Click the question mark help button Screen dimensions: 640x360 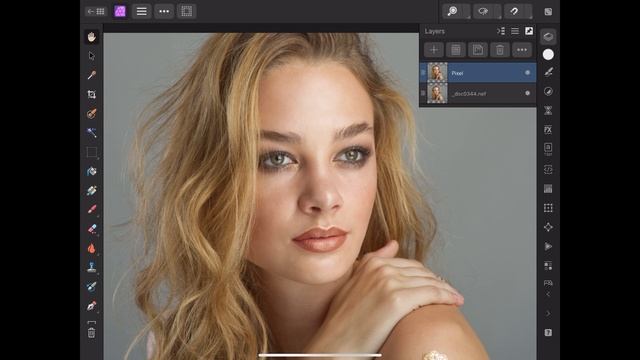click(x=548, y=333)
